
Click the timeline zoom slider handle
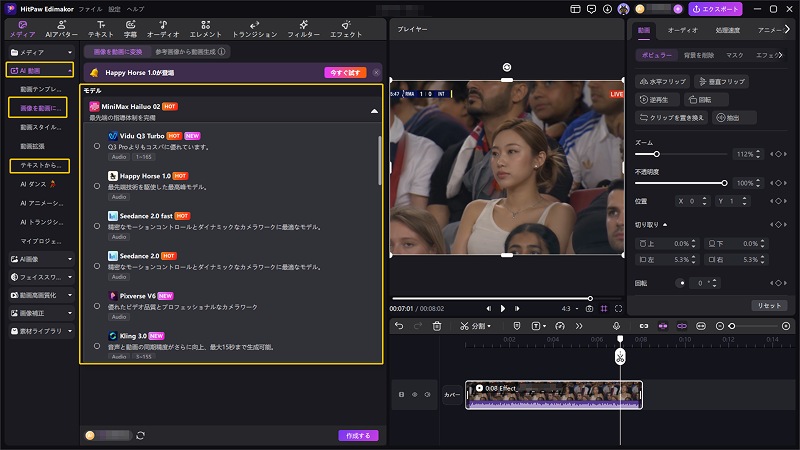[732, 326]
